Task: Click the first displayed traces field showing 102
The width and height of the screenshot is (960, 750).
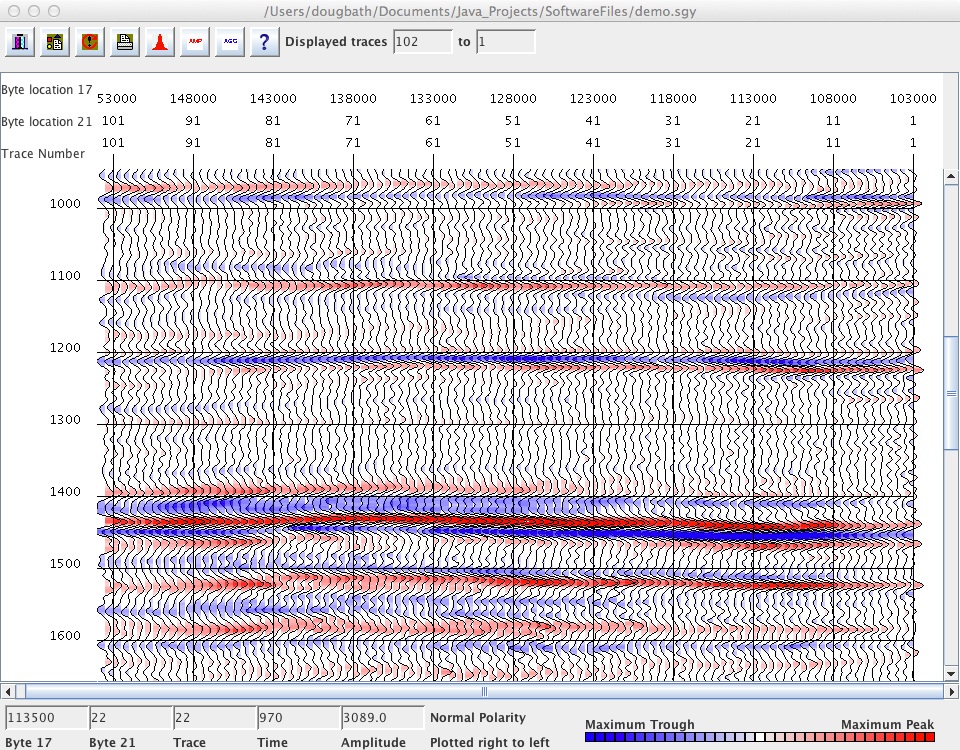Action: coord(422,42)
